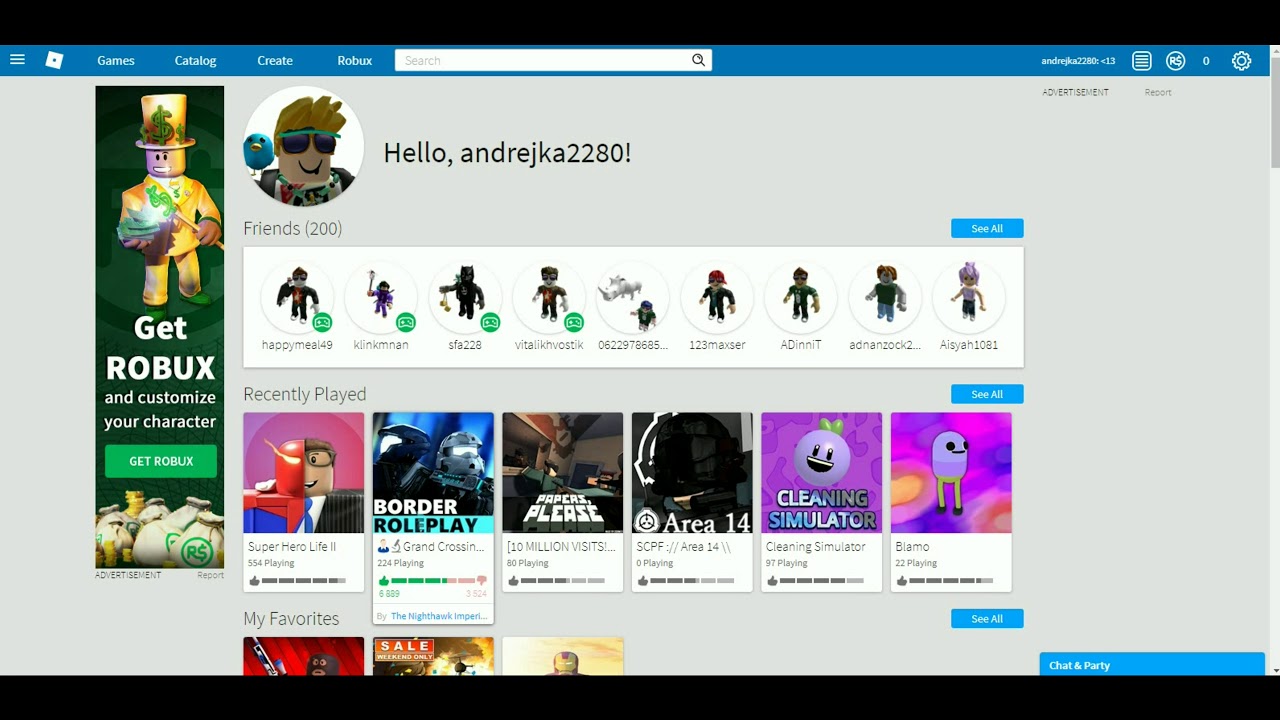Click in the Search input field
Image resolution: width=1280 pixels, height=720 pixels.
pos(543,60)
